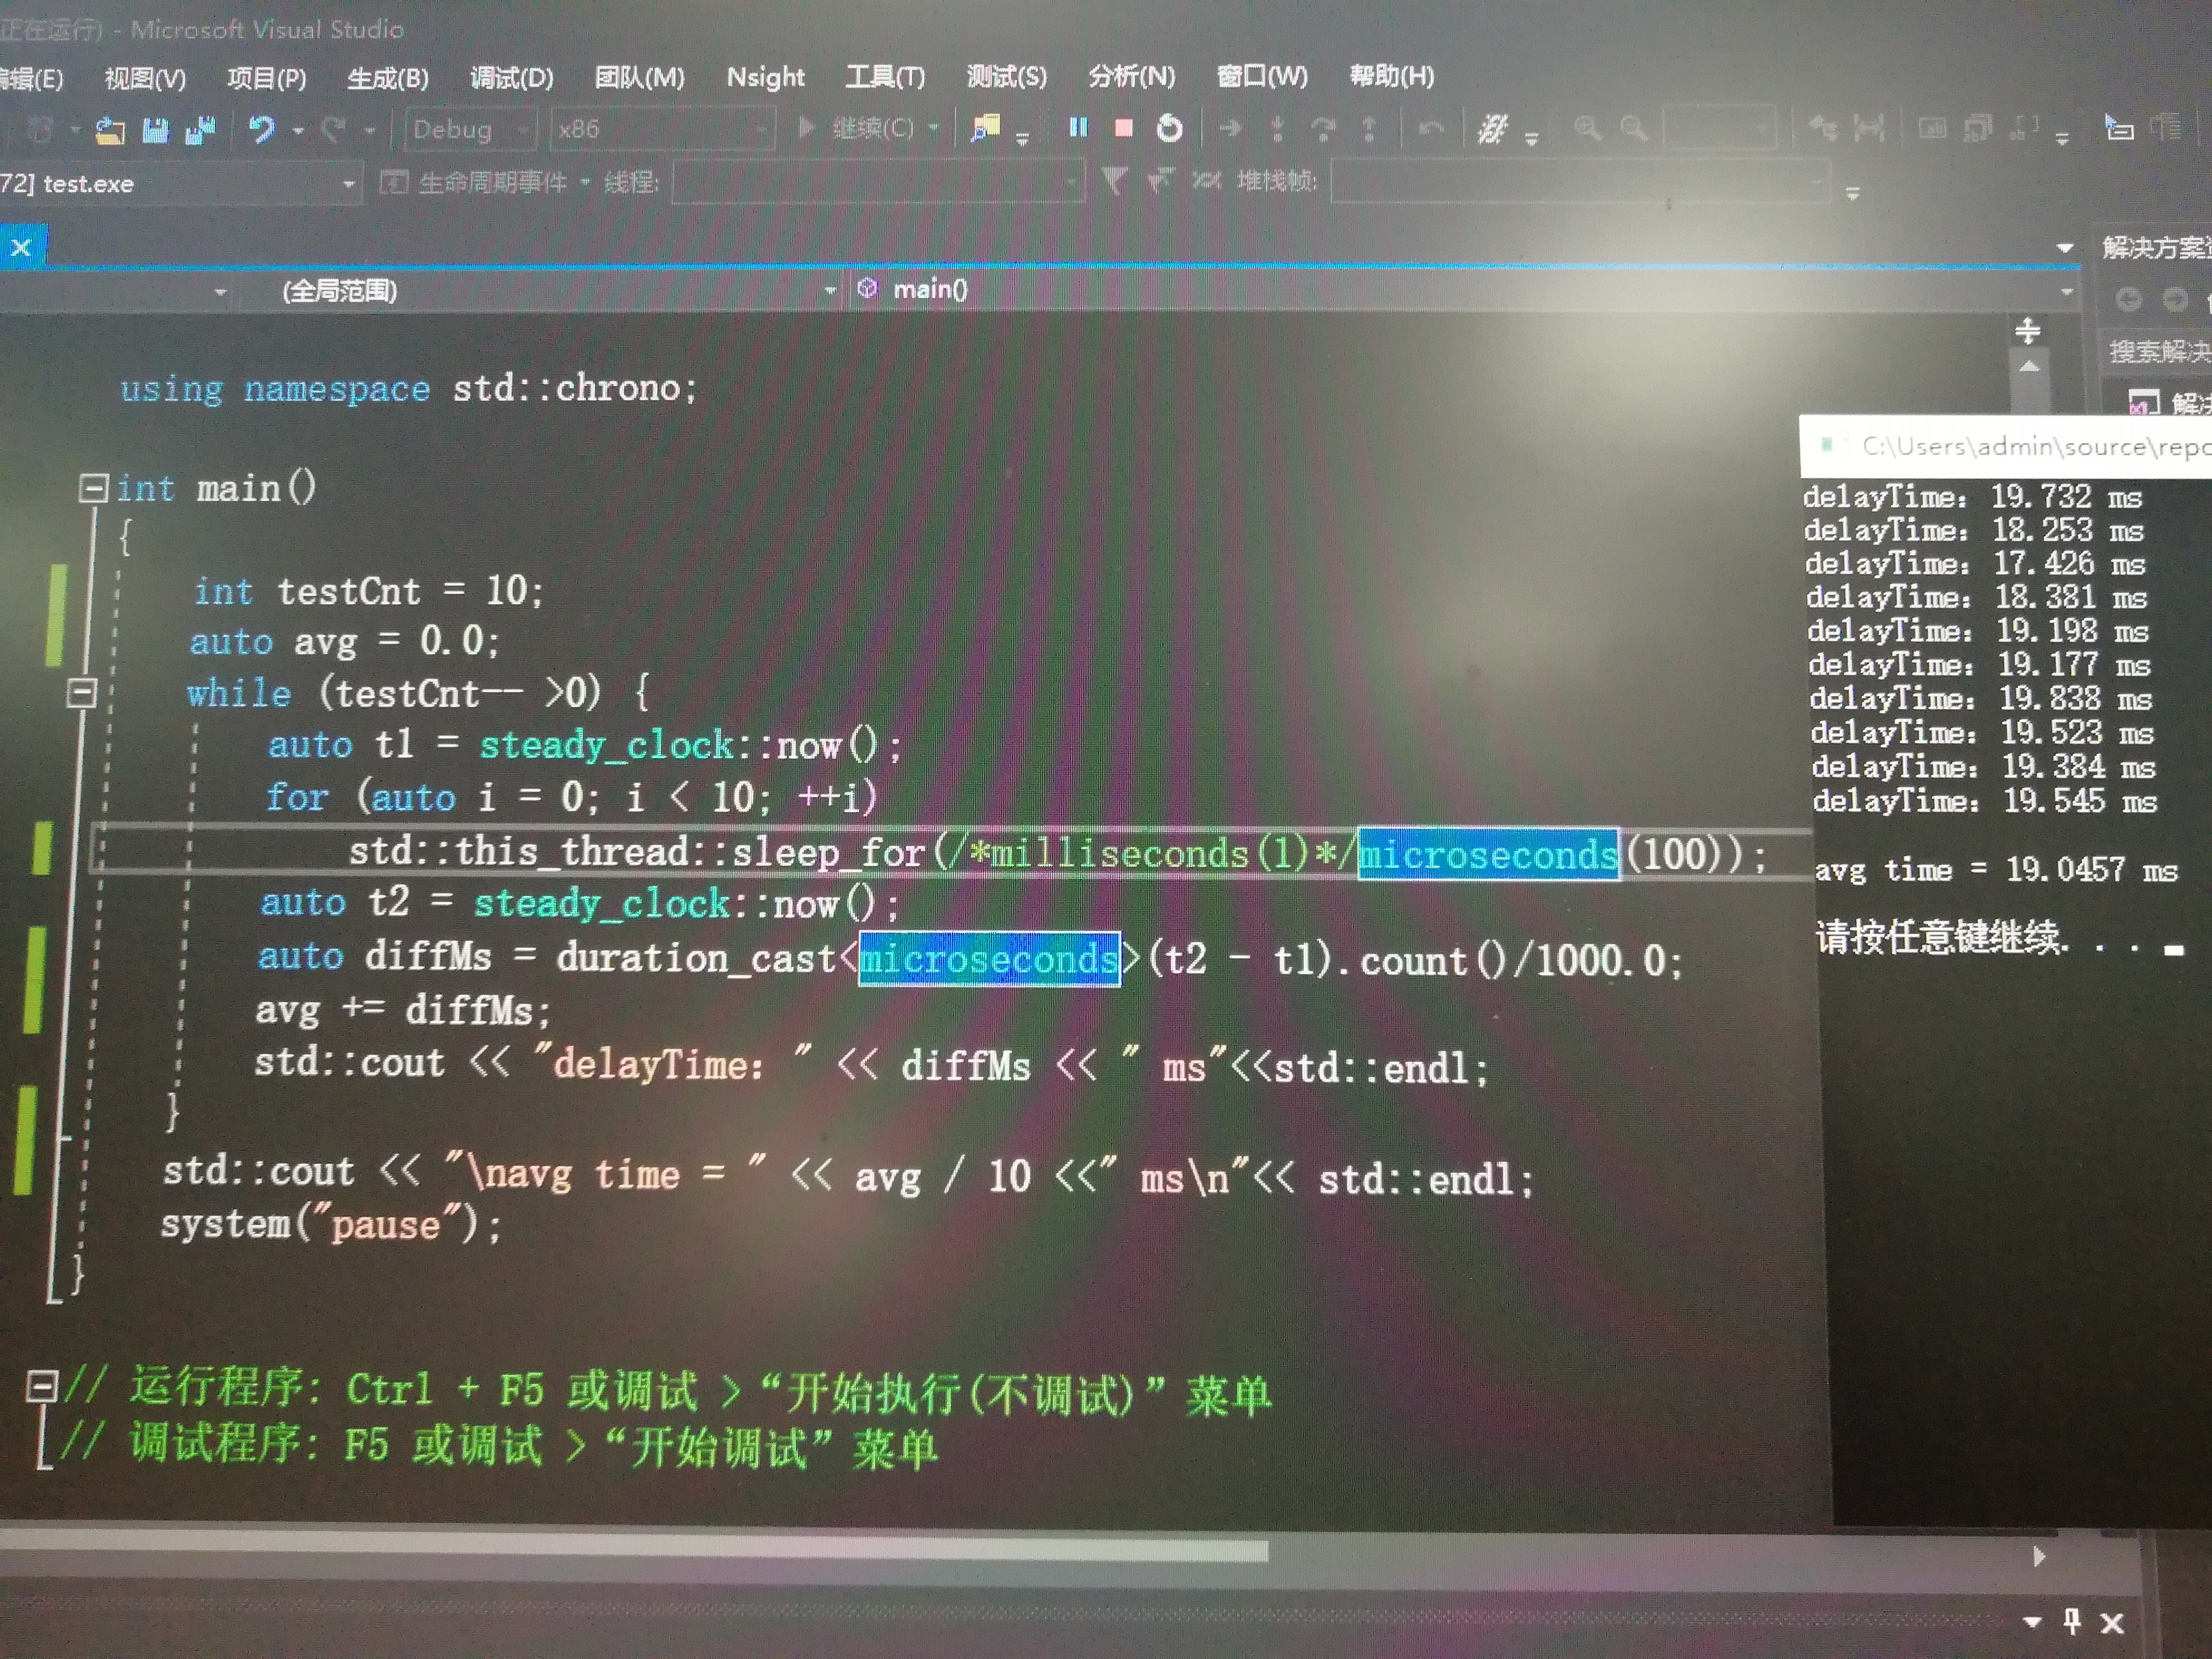Collapse the while loop code block
The height and width of the screenshot is (1659, 2212).
pyautogui.click(x=81, y=692)
